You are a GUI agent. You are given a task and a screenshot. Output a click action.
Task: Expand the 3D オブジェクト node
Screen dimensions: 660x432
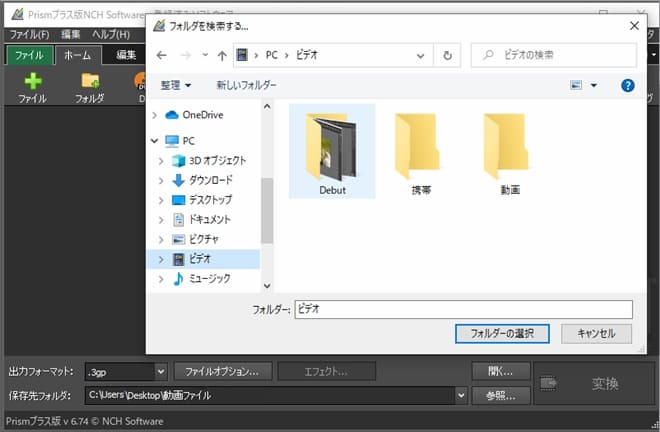tap(161, 160)
